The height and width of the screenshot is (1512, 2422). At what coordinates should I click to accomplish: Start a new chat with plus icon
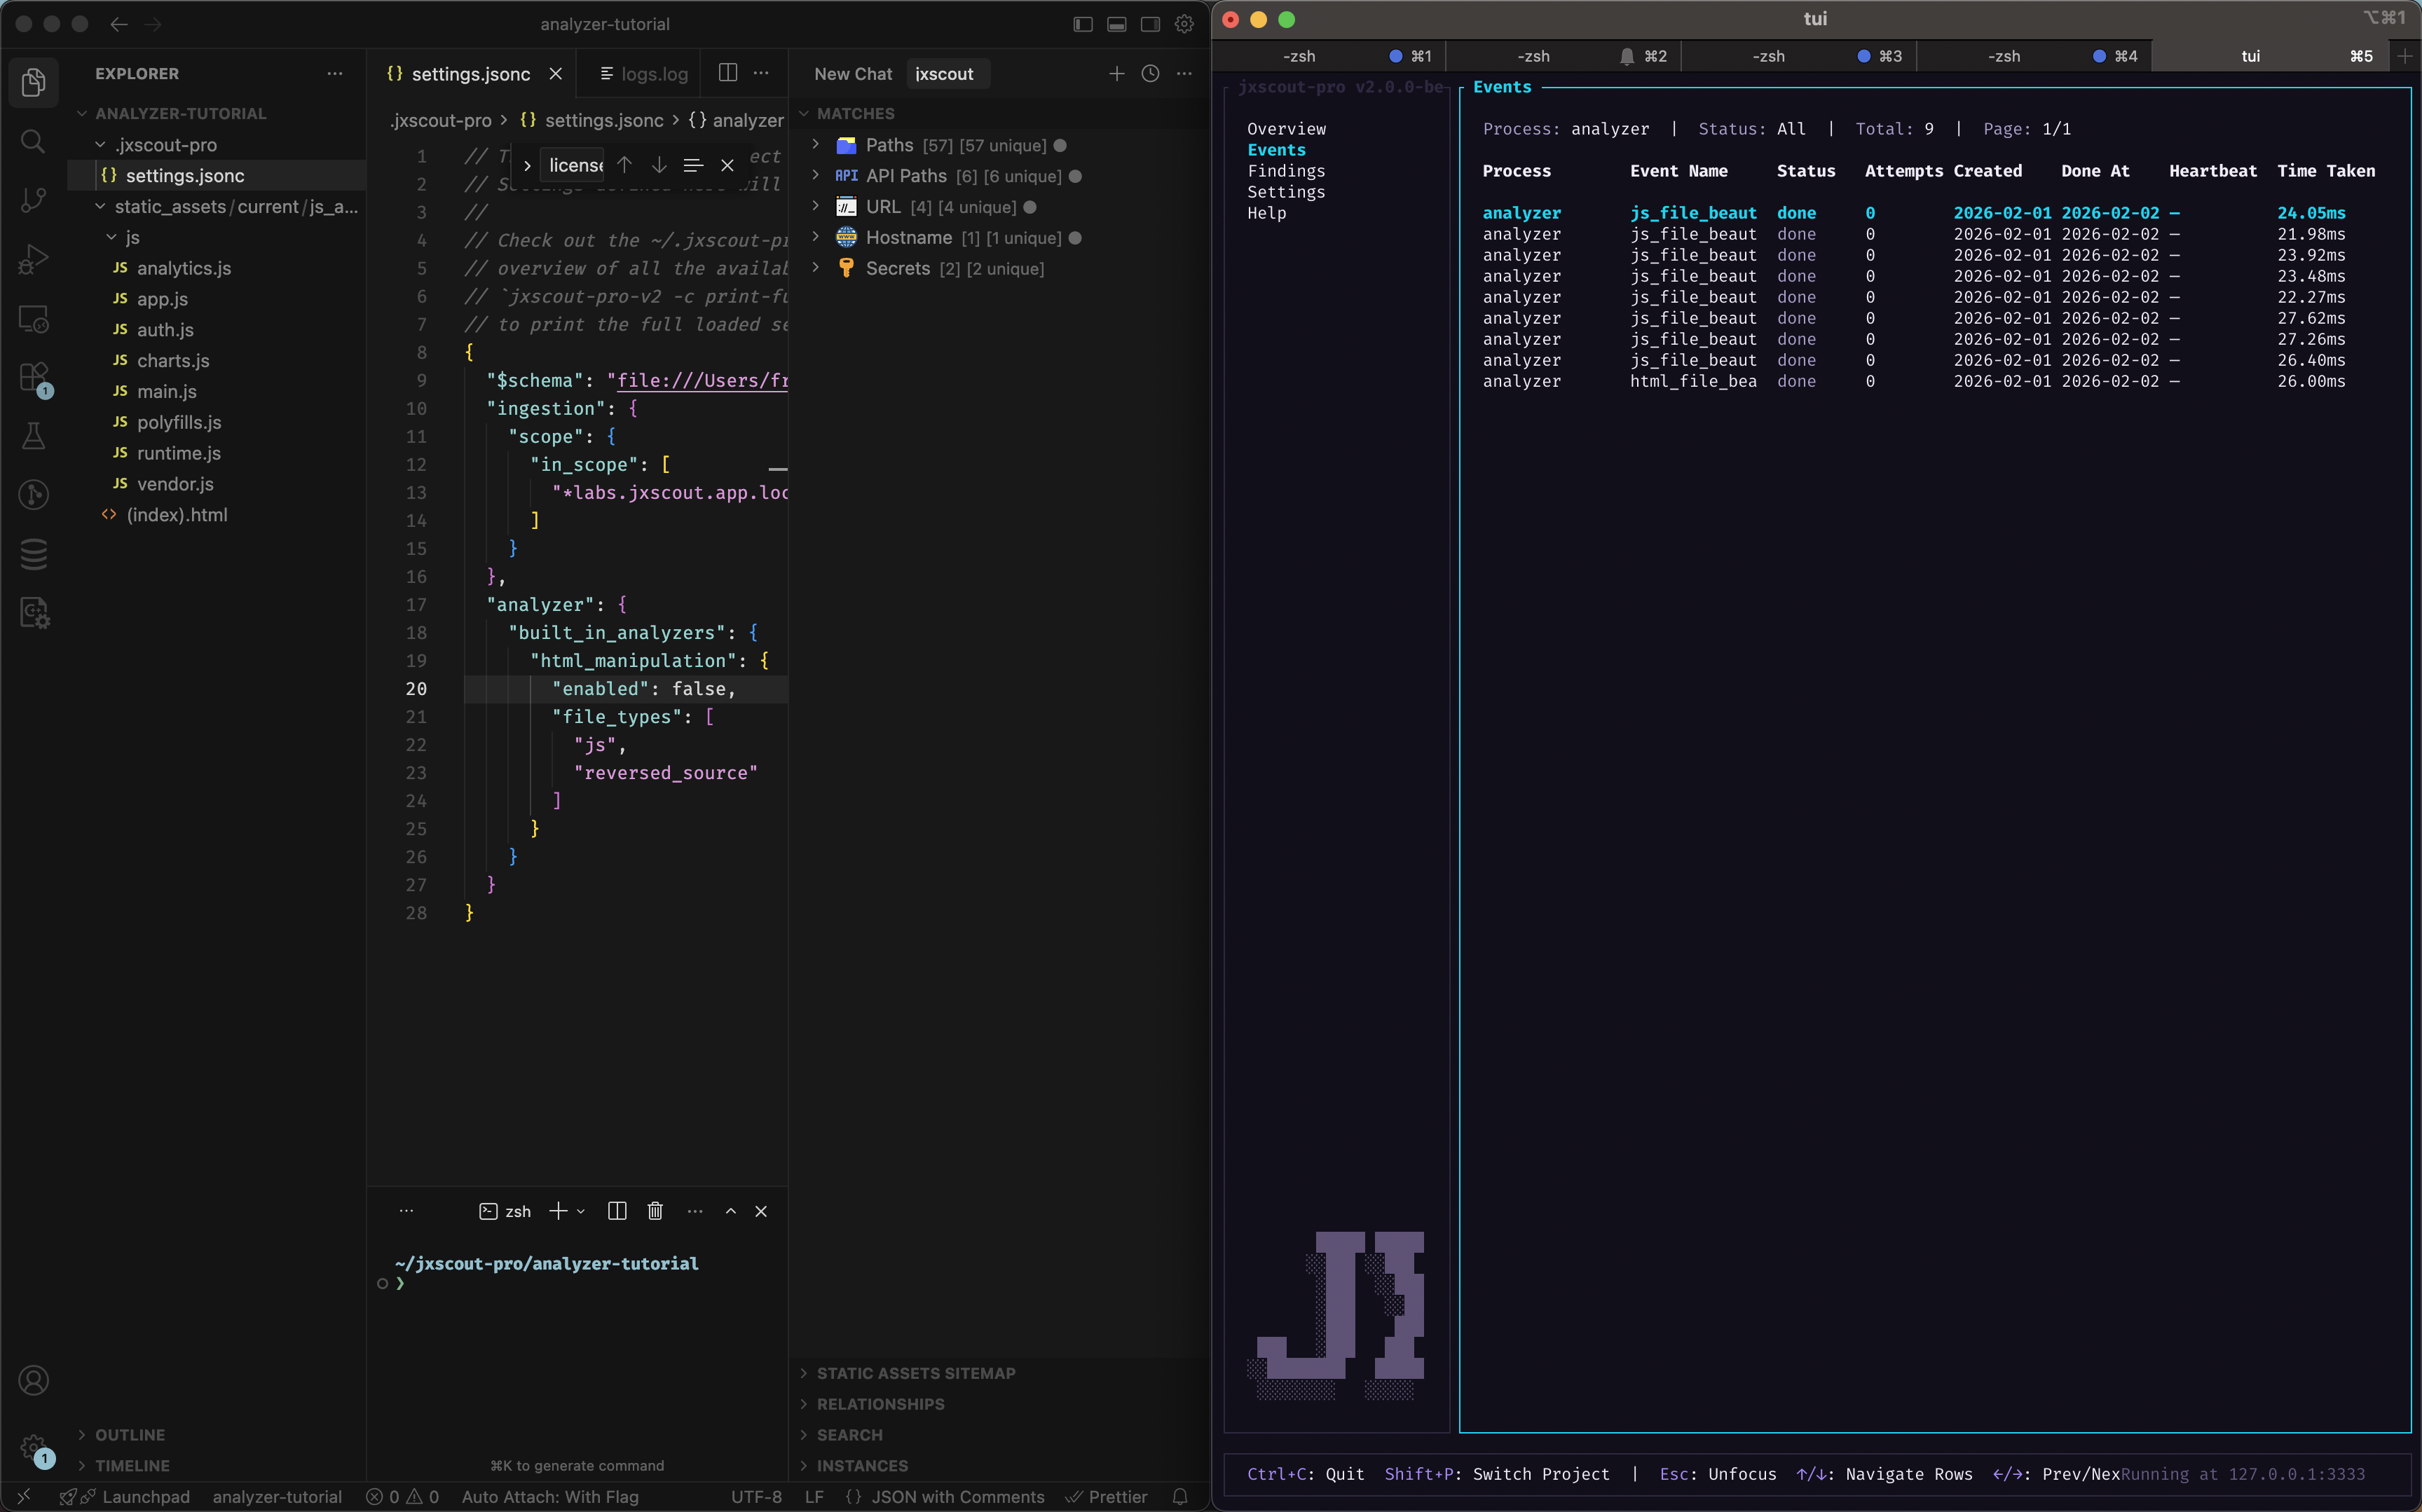tap(1117, 74)
